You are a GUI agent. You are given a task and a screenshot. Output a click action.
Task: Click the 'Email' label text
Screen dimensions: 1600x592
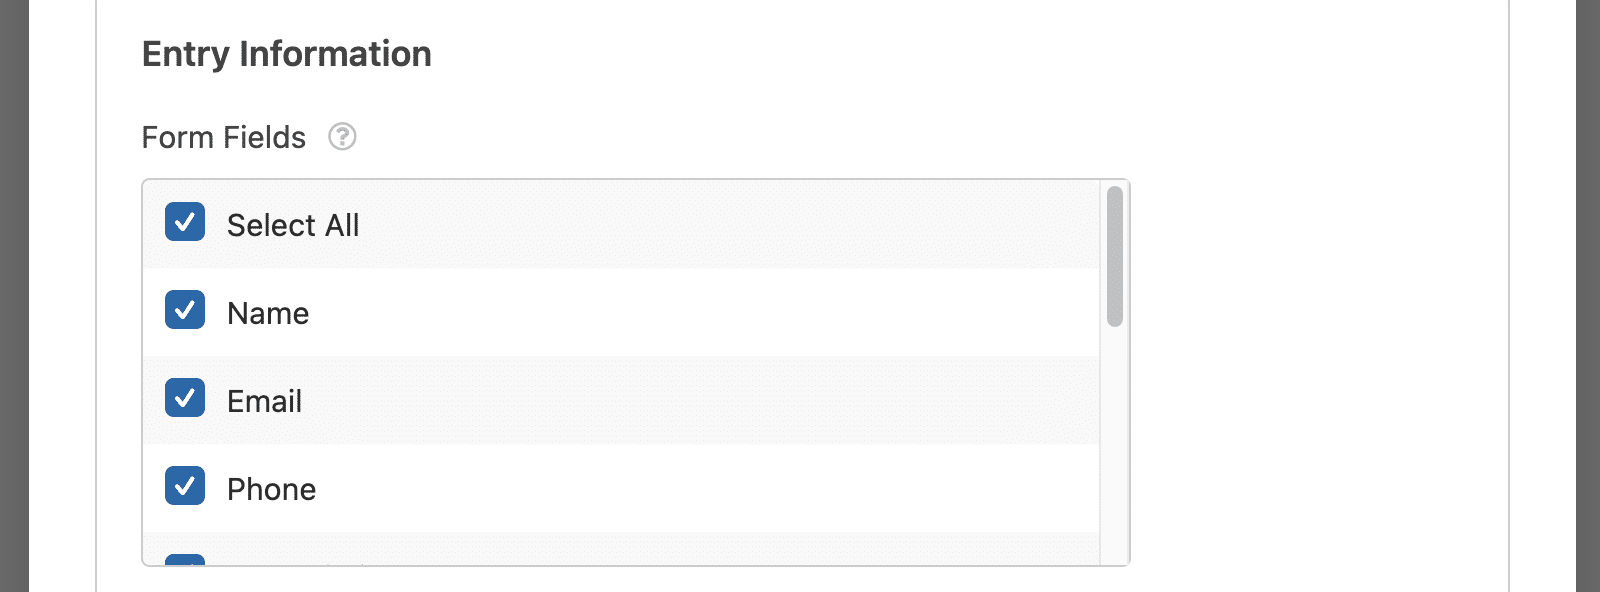(264, 401)
